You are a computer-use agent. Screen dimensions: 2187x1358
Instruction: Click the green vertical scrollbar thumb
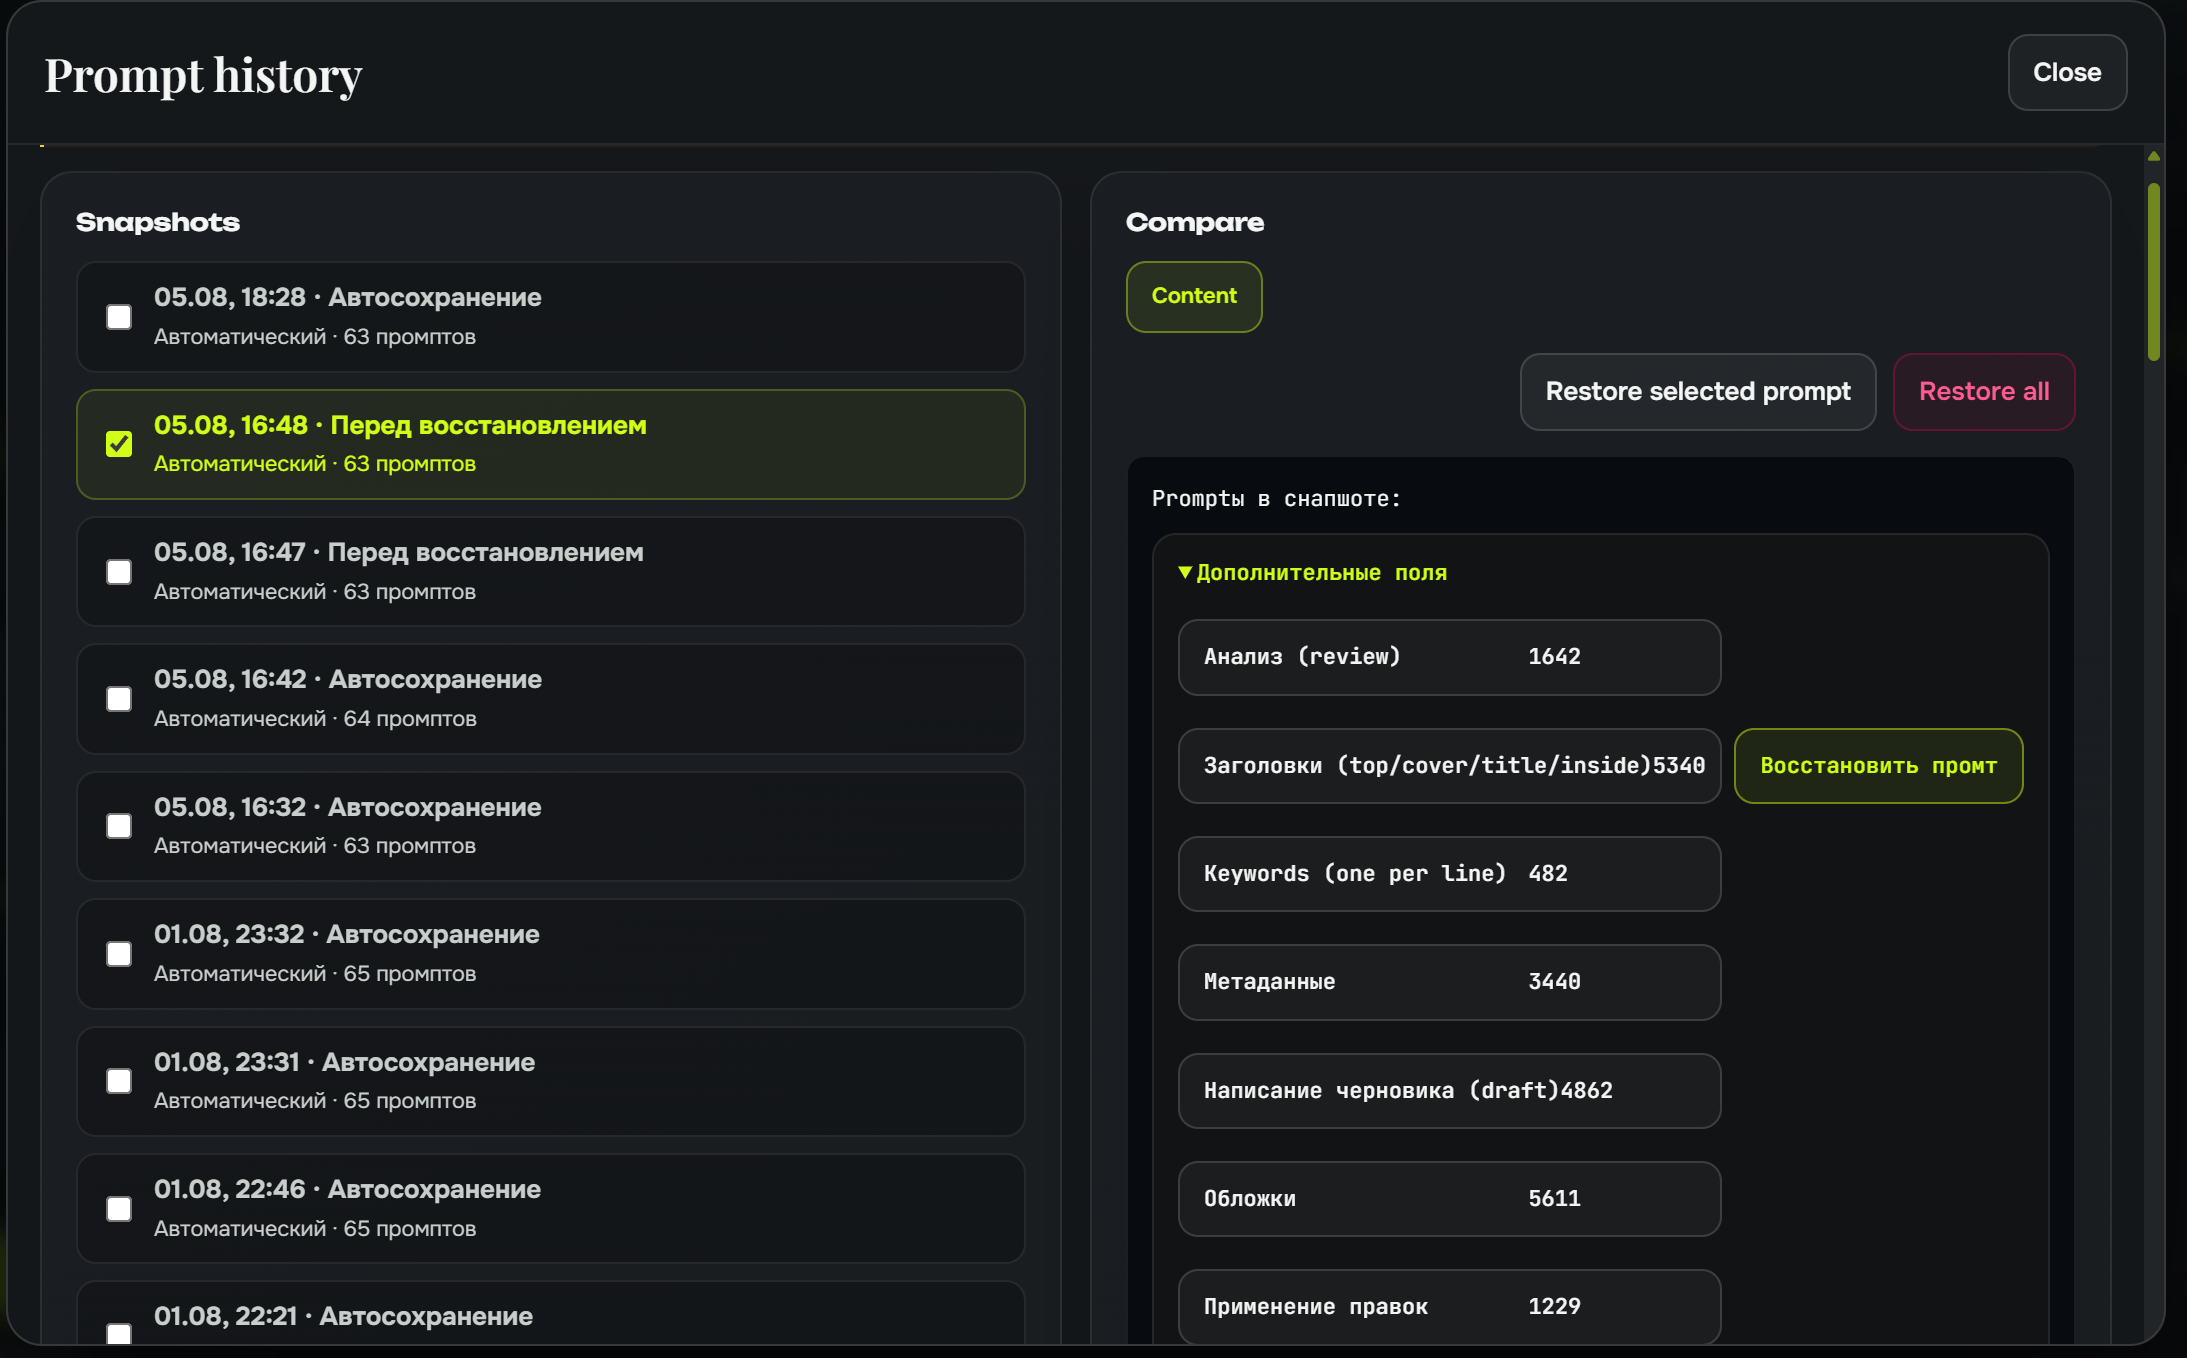click(x=2154, y=272)
